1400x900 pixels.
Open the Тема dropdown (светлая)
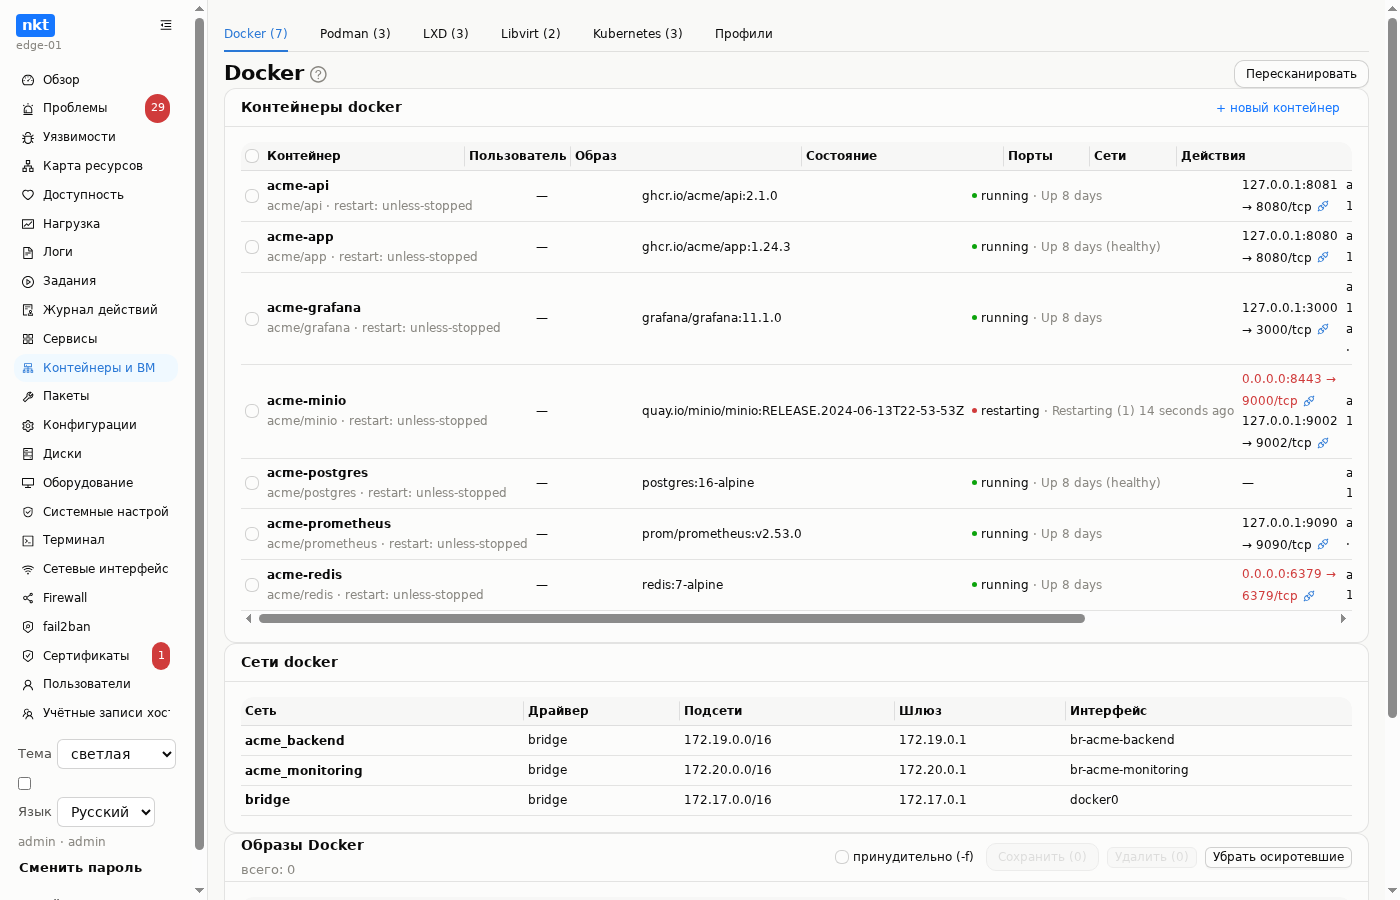click(116, 754)
